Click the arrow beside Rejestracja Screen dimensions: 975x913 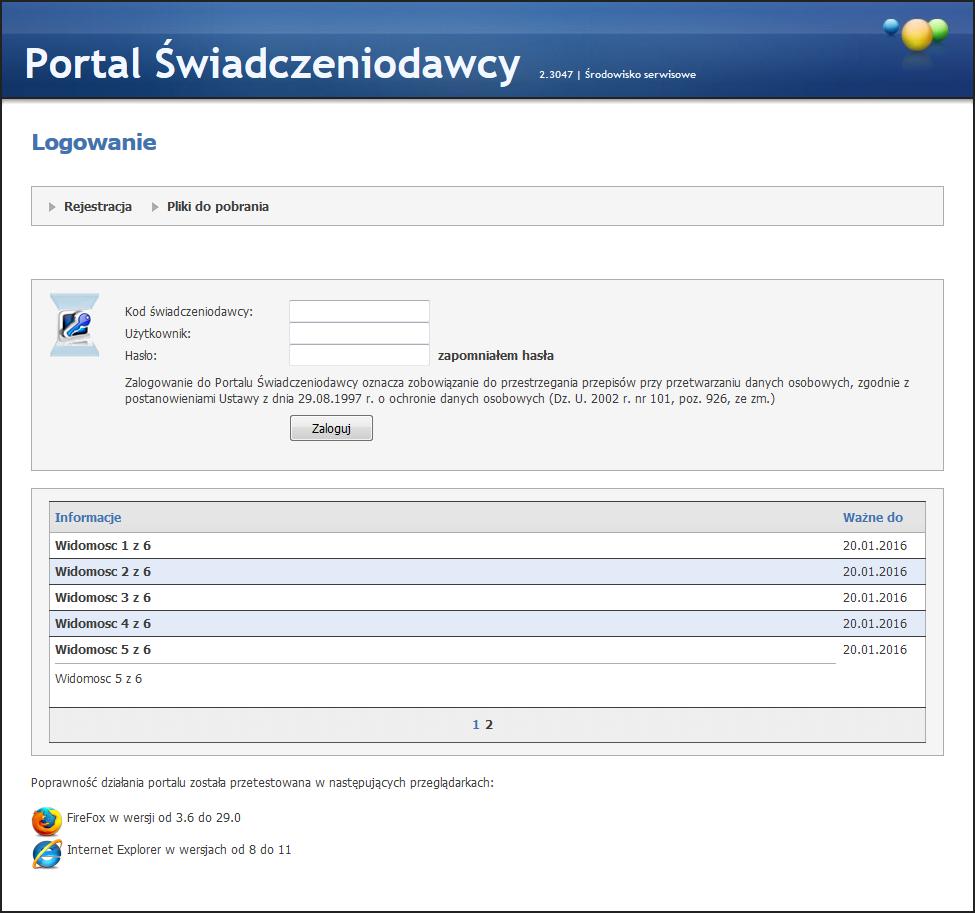52,207
